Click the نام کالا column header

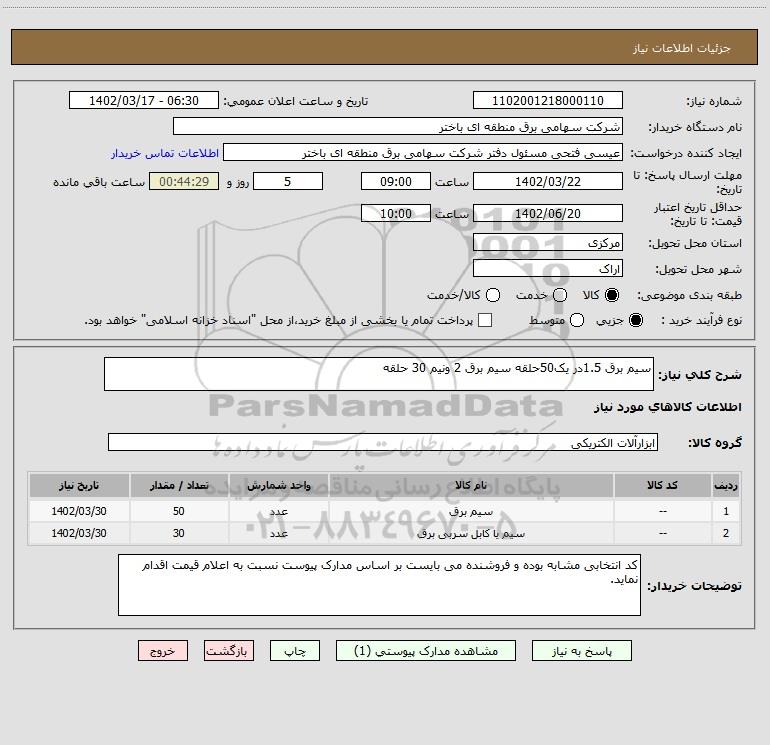pos(471,485)
